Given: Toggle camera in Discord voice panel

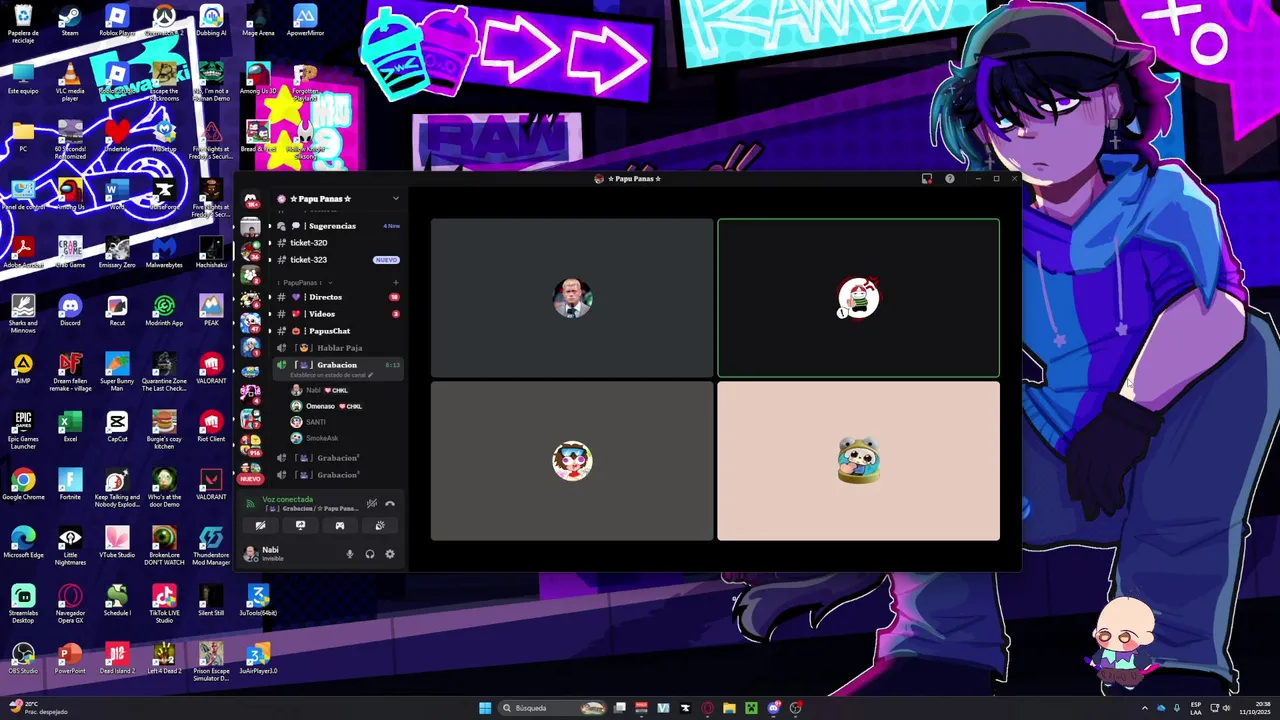Looking at the screenshot, I should pyautogui.click(x=260, y=525).
